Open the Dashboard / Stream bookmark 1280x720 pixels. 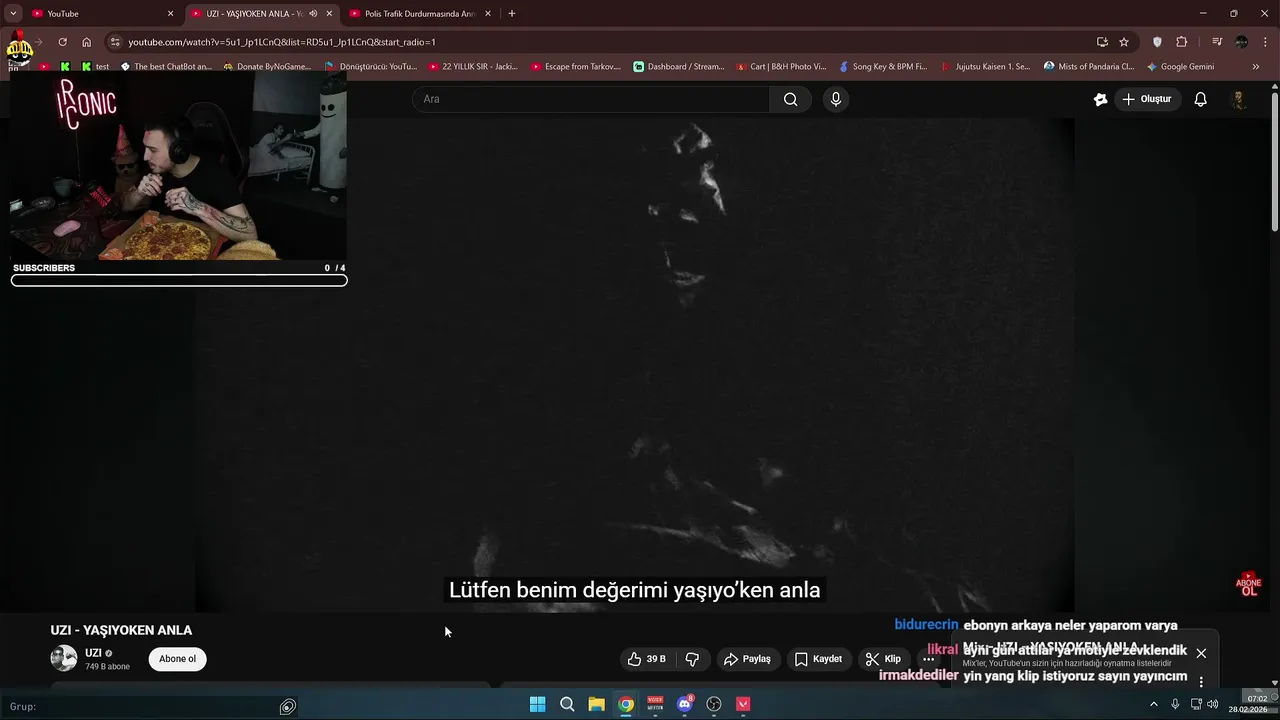679,67
